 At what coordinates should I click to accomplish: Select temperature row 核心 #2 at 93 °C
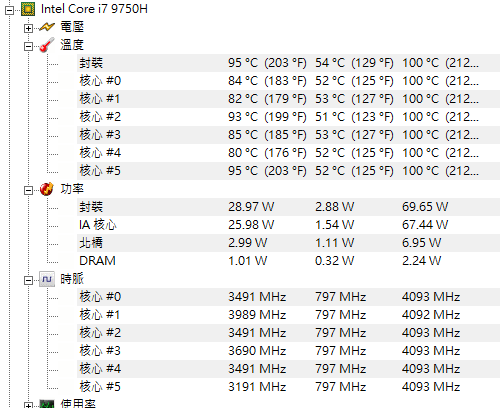288,117
